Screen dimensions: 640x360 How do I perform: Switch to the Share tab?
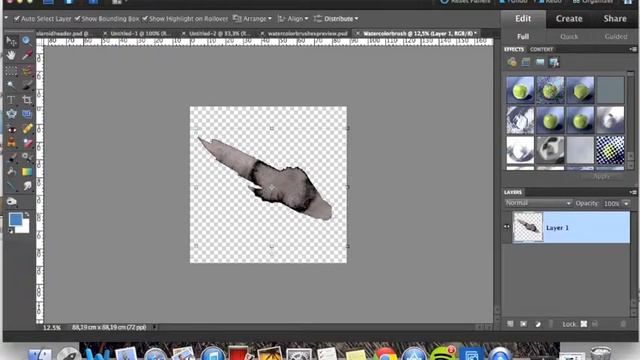pos(615,19)
